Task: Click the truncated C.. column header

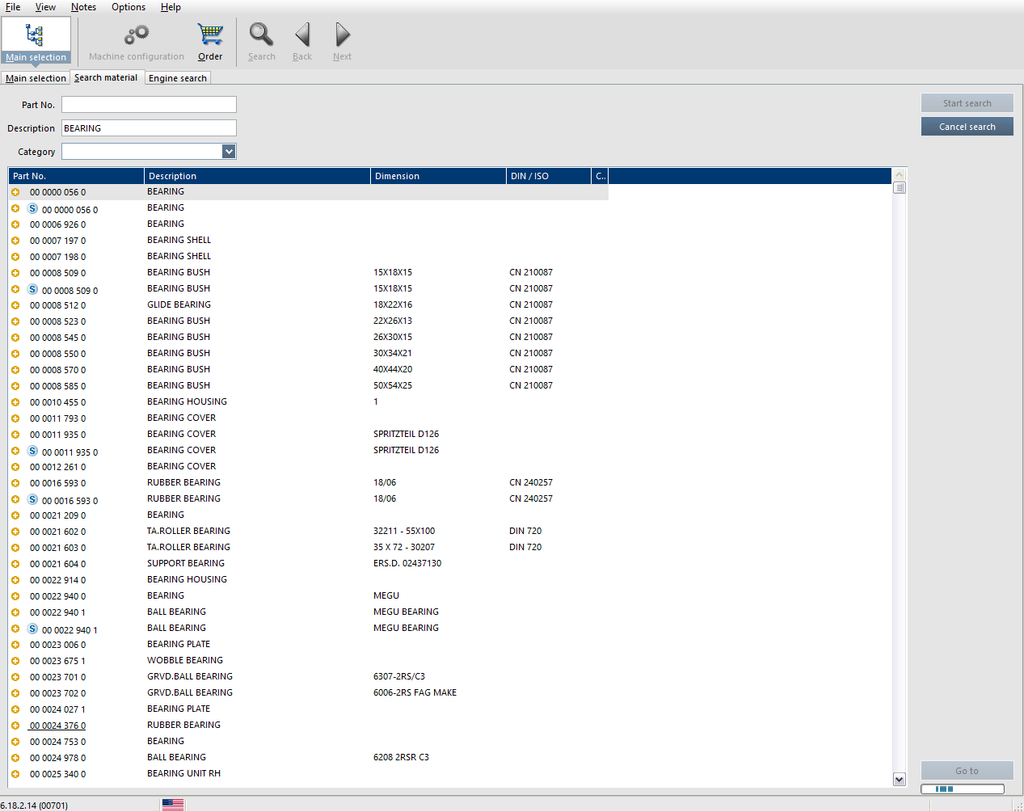Action: (600, 176)
